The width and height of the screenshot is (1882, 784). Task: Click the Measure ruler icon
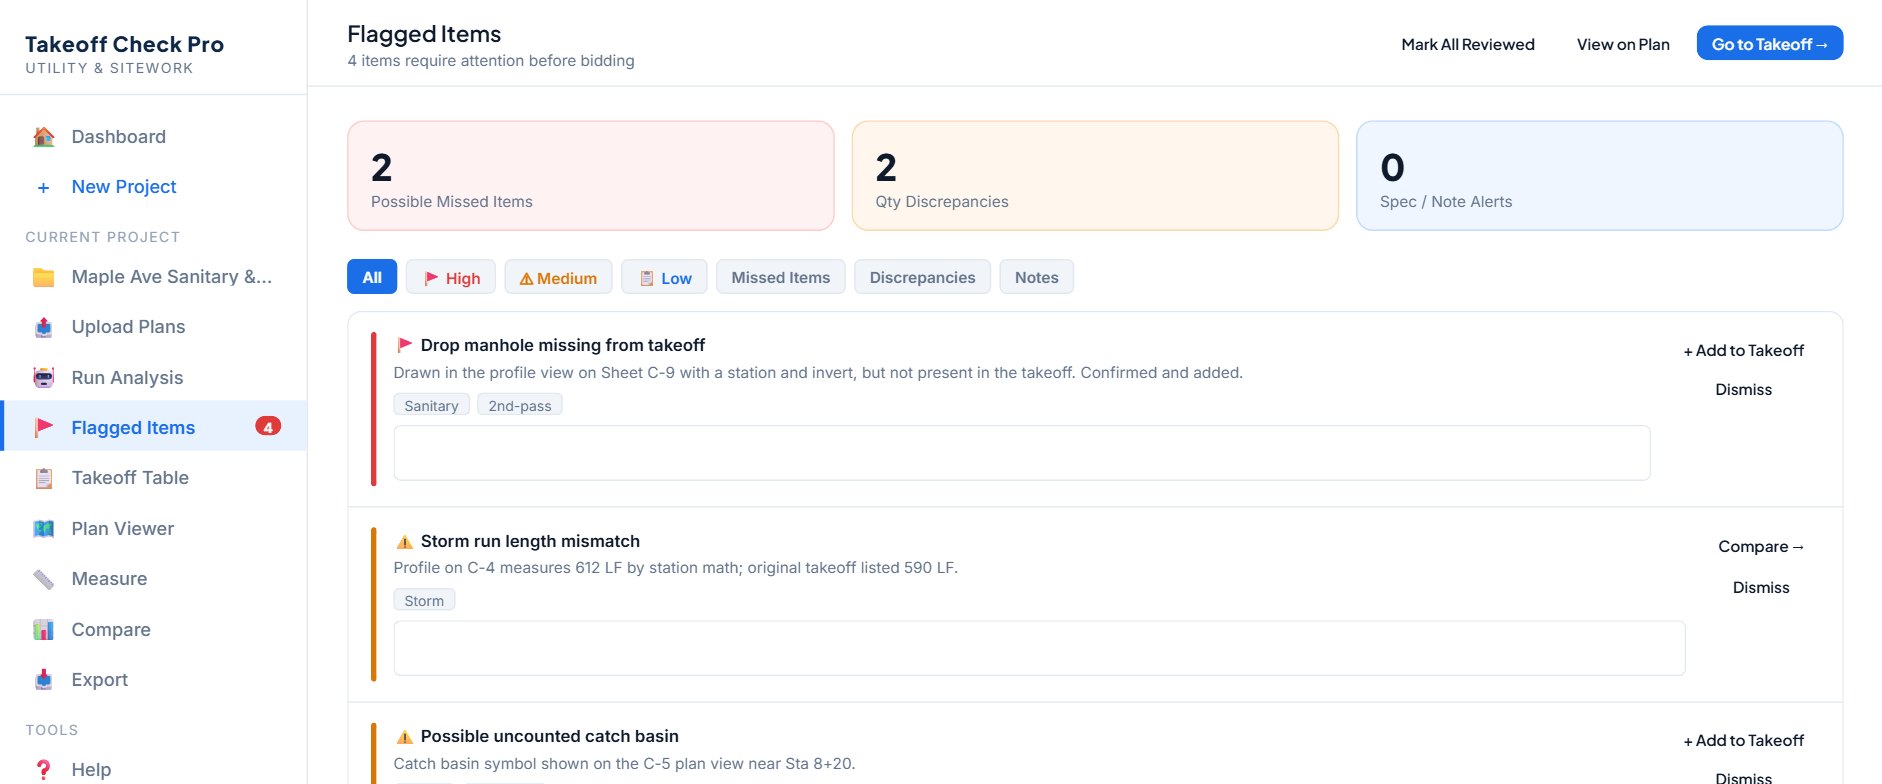[43, 579]
